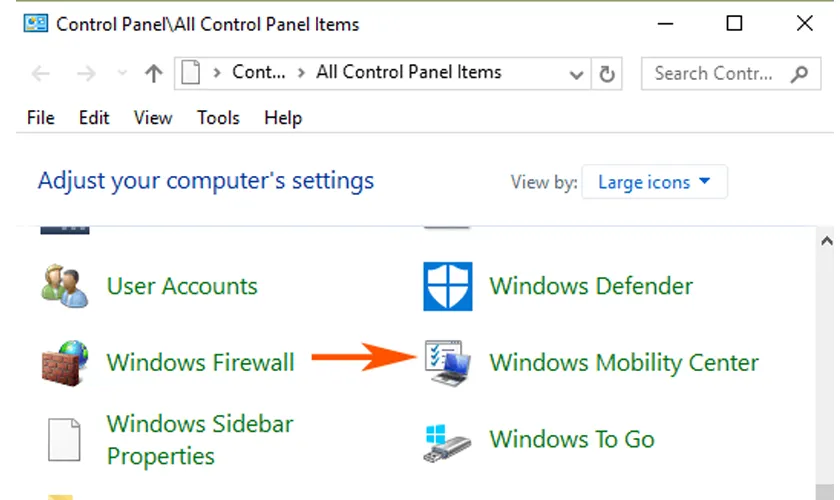Screen dimensions: 840x500
Task: Open the Windows Firewall brick wall icon
Action: click(x=65, y=362)
